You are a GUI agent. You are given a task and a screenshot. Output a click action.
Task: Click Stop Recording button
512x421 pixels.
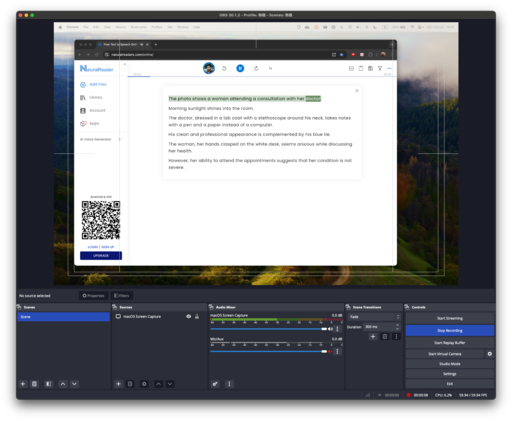[x=450, y=330]
